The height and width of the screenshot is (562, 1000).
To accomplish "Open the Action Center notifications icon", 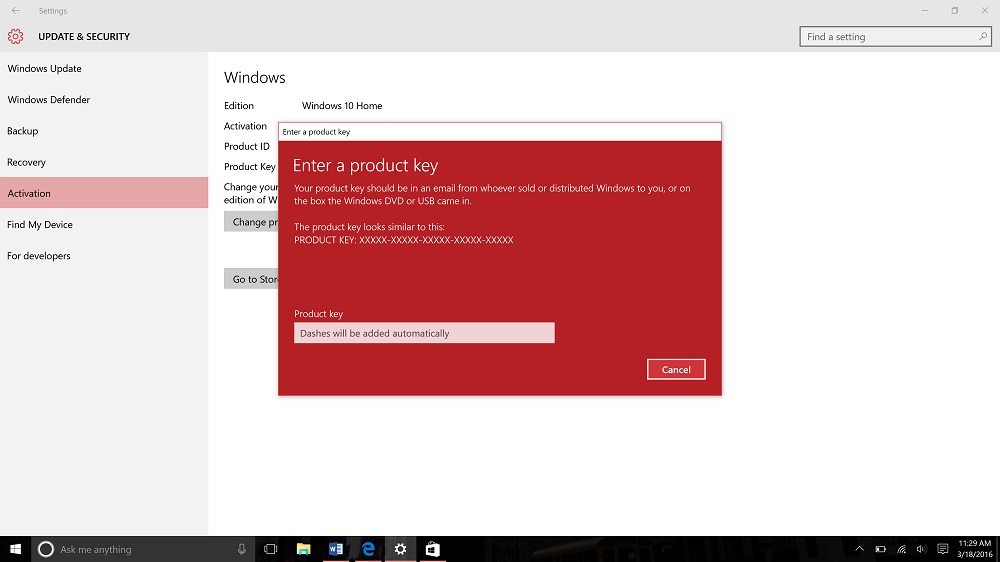I will pos(943,549).
